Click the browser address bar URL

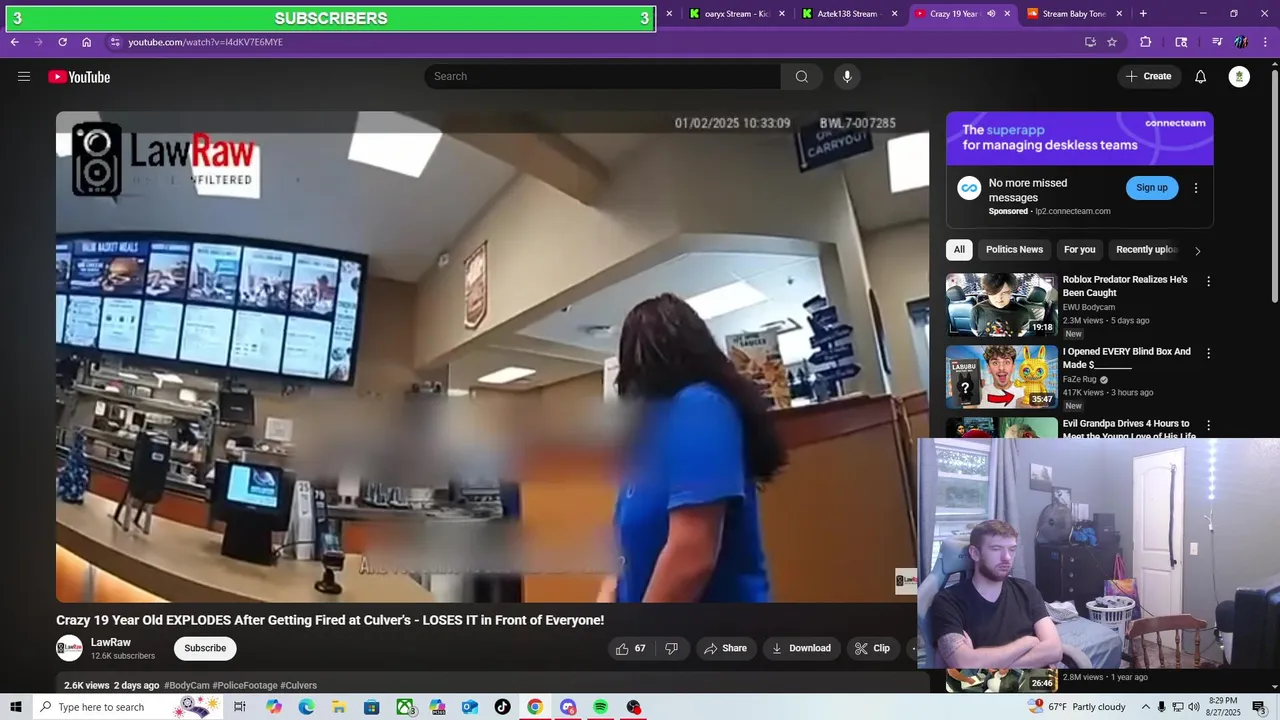(x=206, y=42)
